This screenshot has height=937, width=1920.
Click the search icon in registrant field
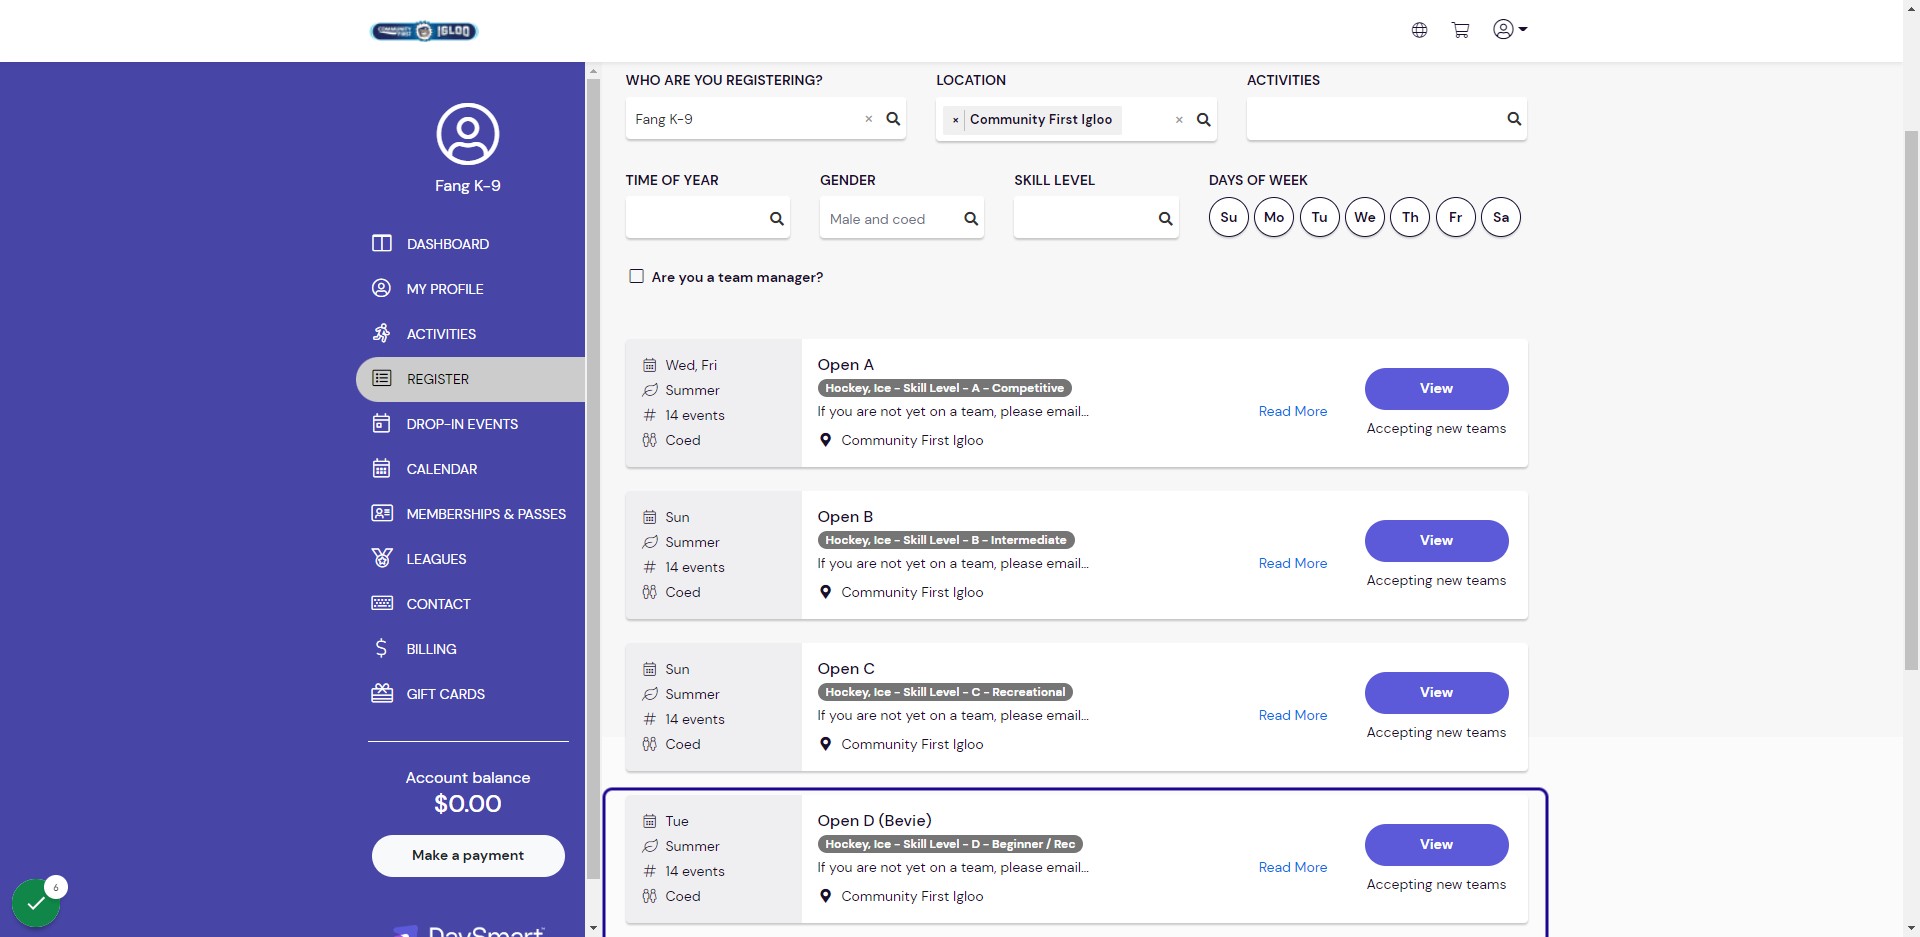coord(893,119)
